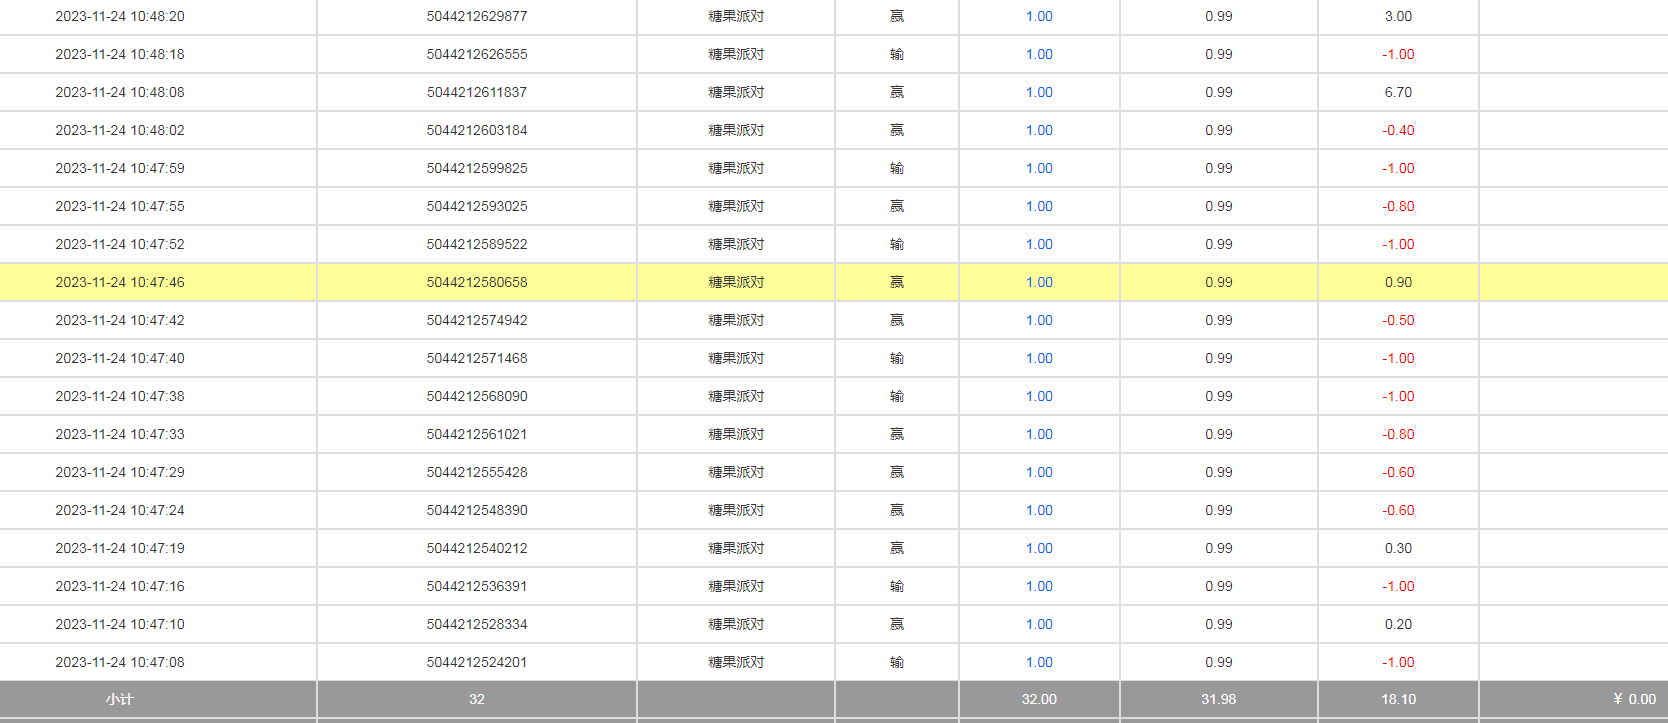The height and width of the screenshot is (723, 1668).
Task: Click the 0.30 profit value
Action: click(x=1398, y=548)
